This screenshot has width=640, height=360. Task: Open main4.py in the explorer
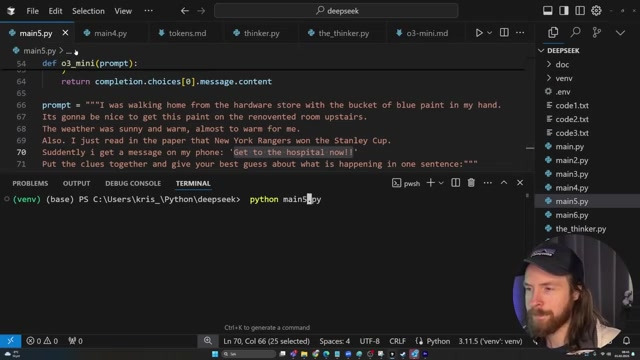tap(571, 188)
